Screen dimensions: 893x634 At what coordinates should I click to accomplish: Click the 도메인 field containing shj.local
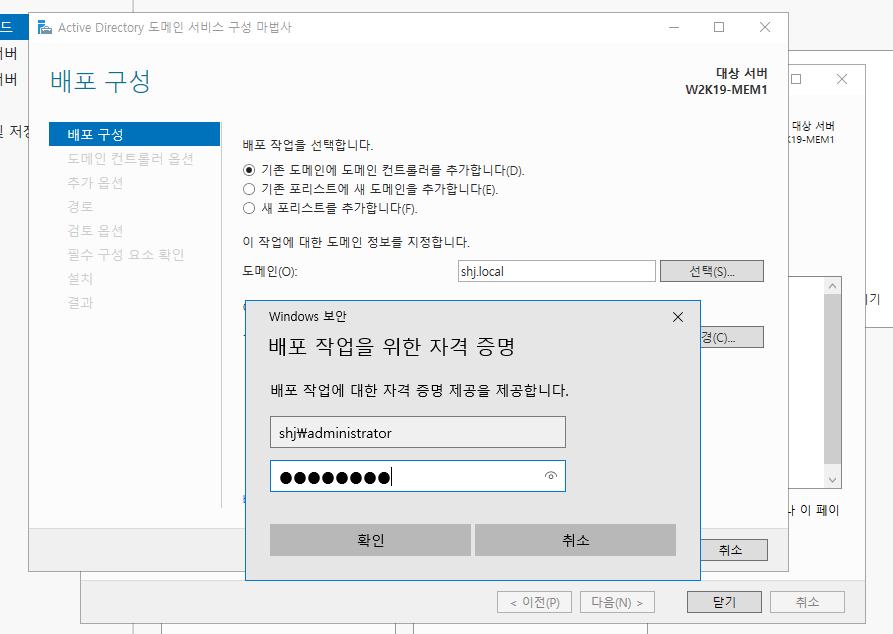(556, 271)
